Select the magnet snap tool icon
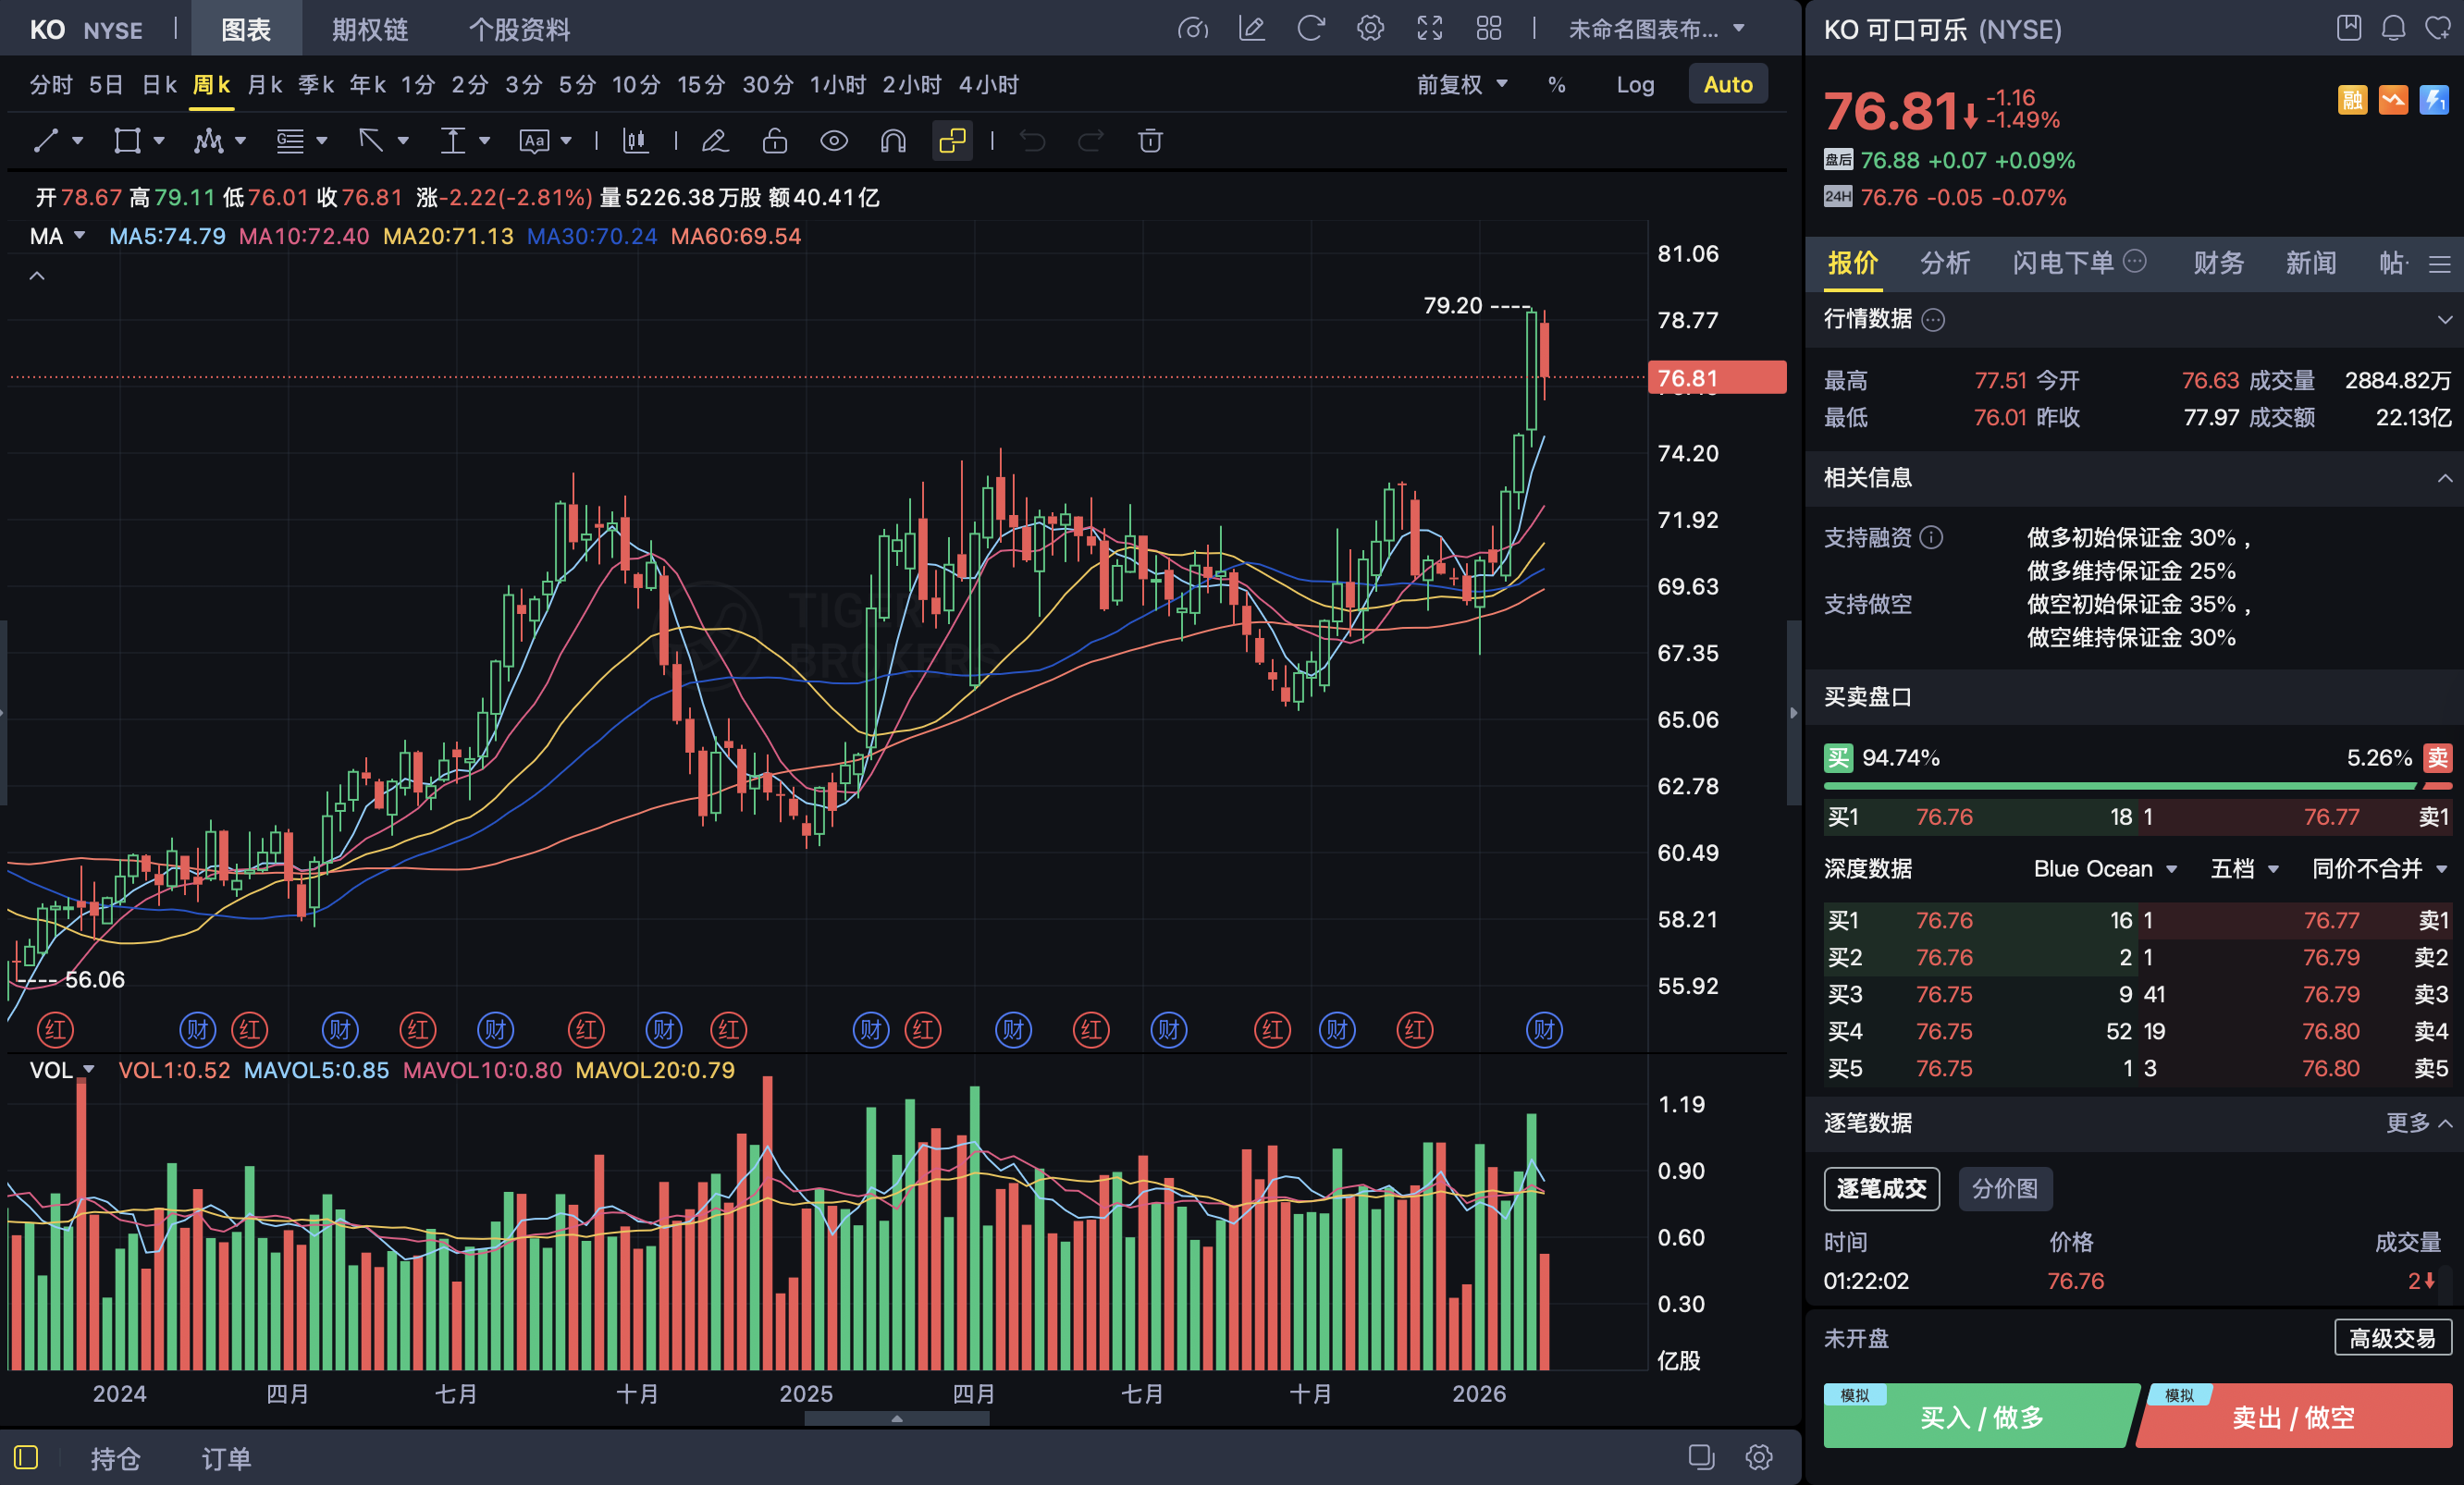Image resolution: width=2464 pixels, height=1485 pixels. [x=893, y=141]
